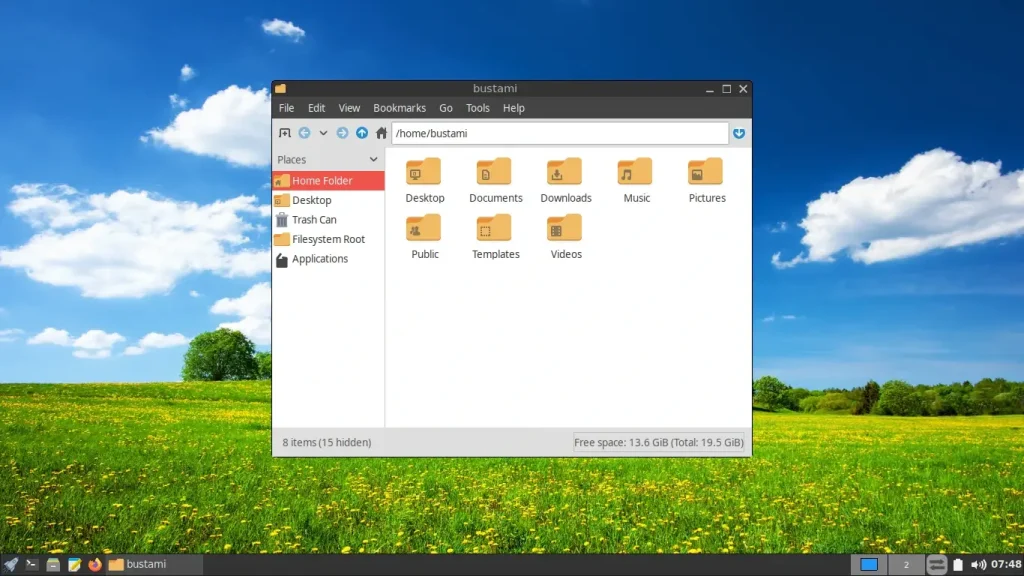Open the Go menu
Viewport: 1024px width, 576px height.
click(x=445, y=108)
